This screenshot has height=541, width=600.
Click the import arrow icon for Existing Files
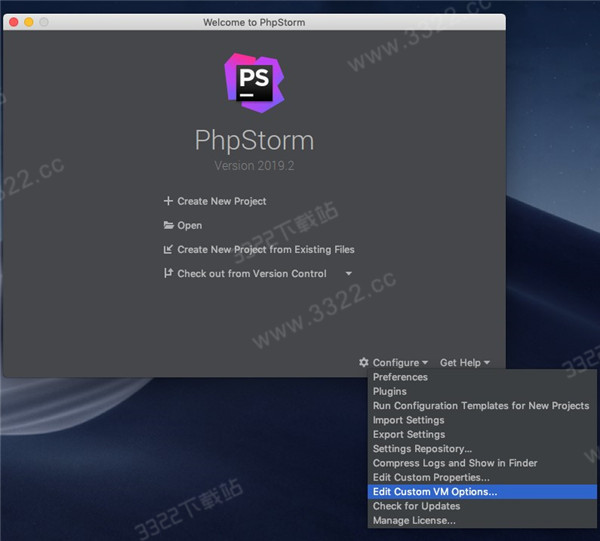[x=168, y=249]
